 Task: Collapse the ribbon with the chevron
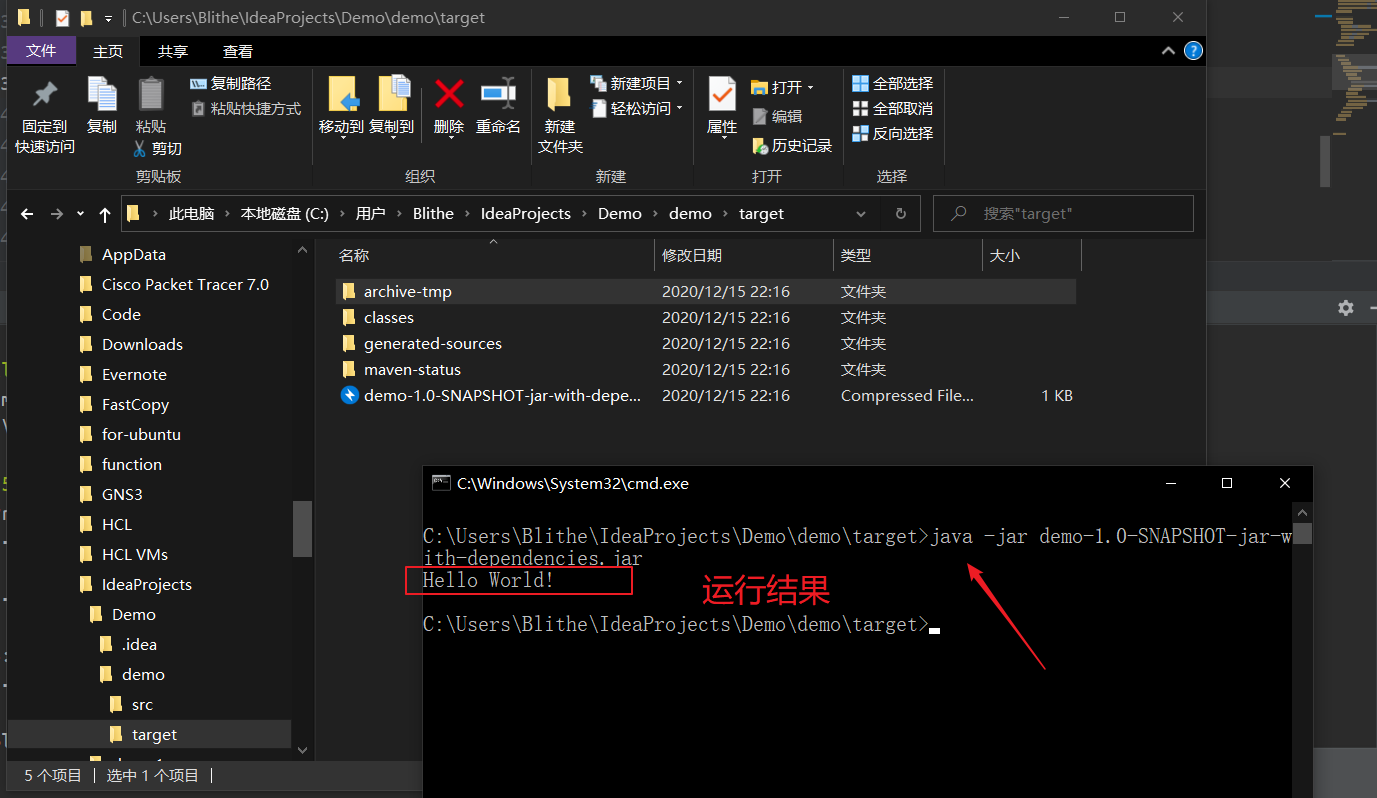click(x=1168, y=51)
